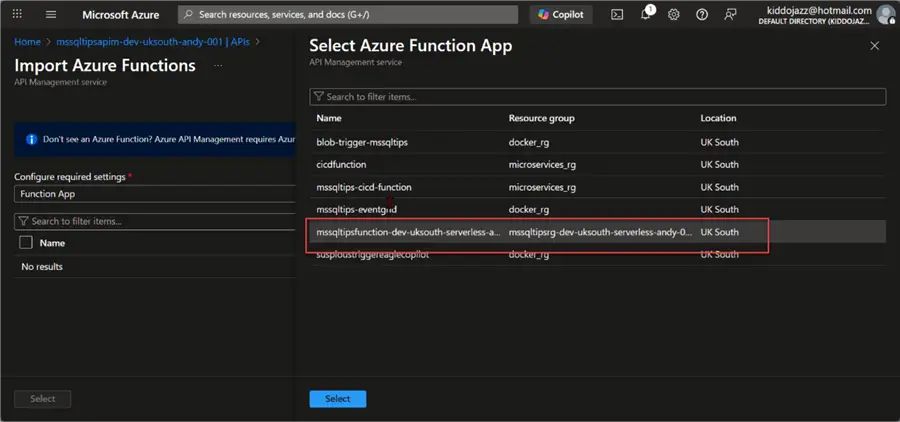Select the mssqltips-eventgrid row
This screenshot has width=900, height=422.
[598, 210]
